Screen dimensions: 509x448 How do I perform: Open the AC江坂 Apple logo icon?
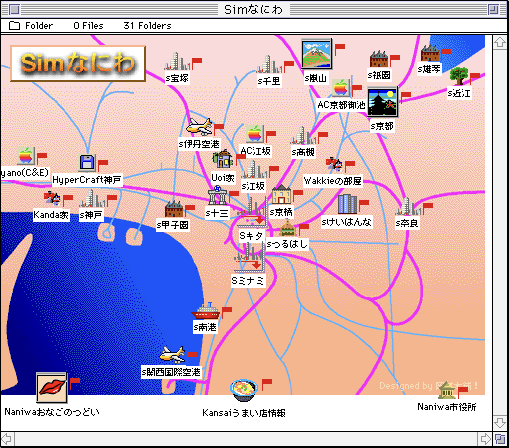(x=255, y=134)
